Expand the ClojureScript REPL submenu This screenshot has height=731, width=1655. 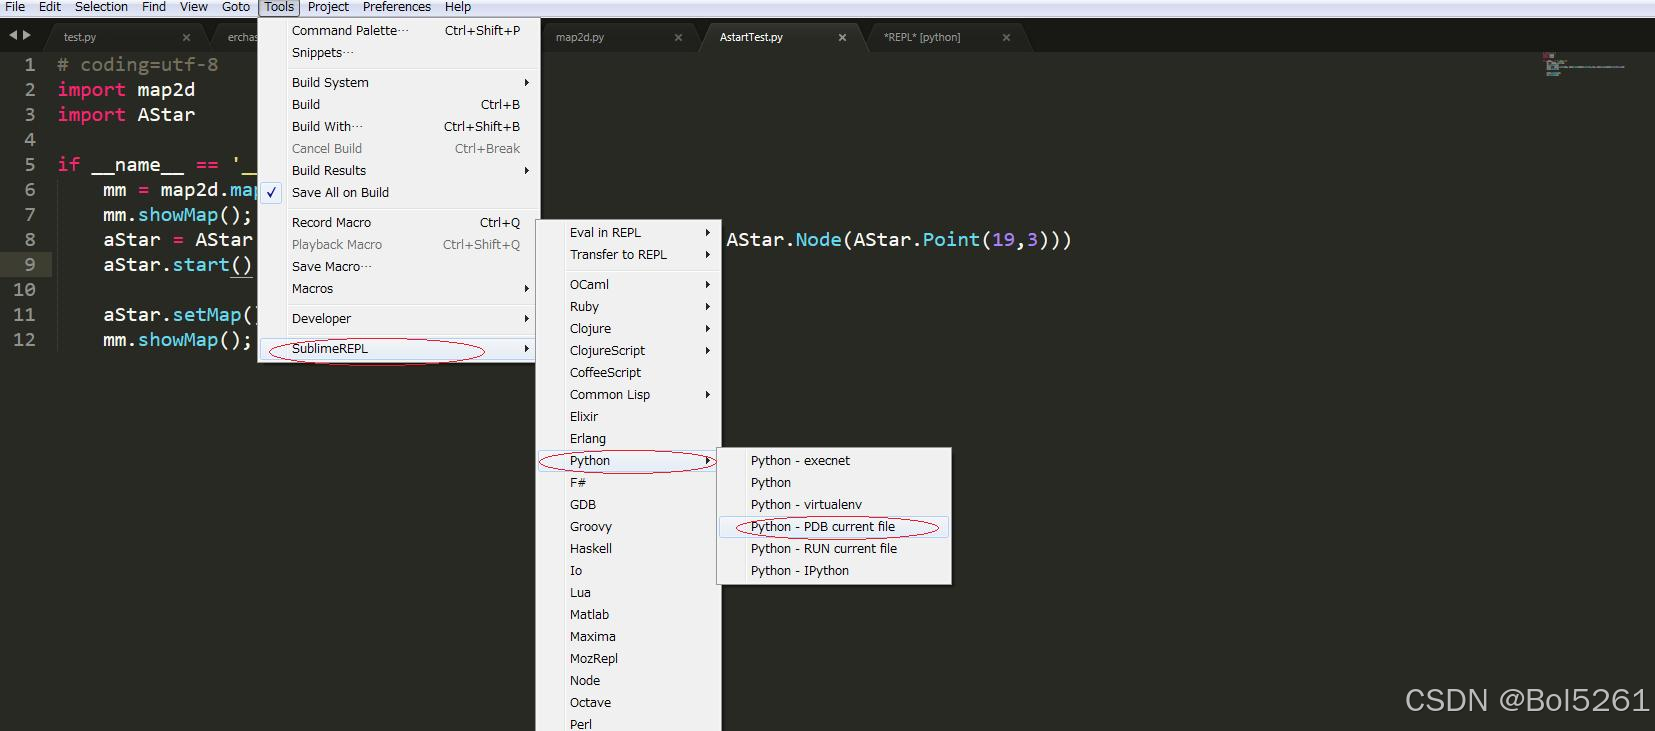coord(628,351)
